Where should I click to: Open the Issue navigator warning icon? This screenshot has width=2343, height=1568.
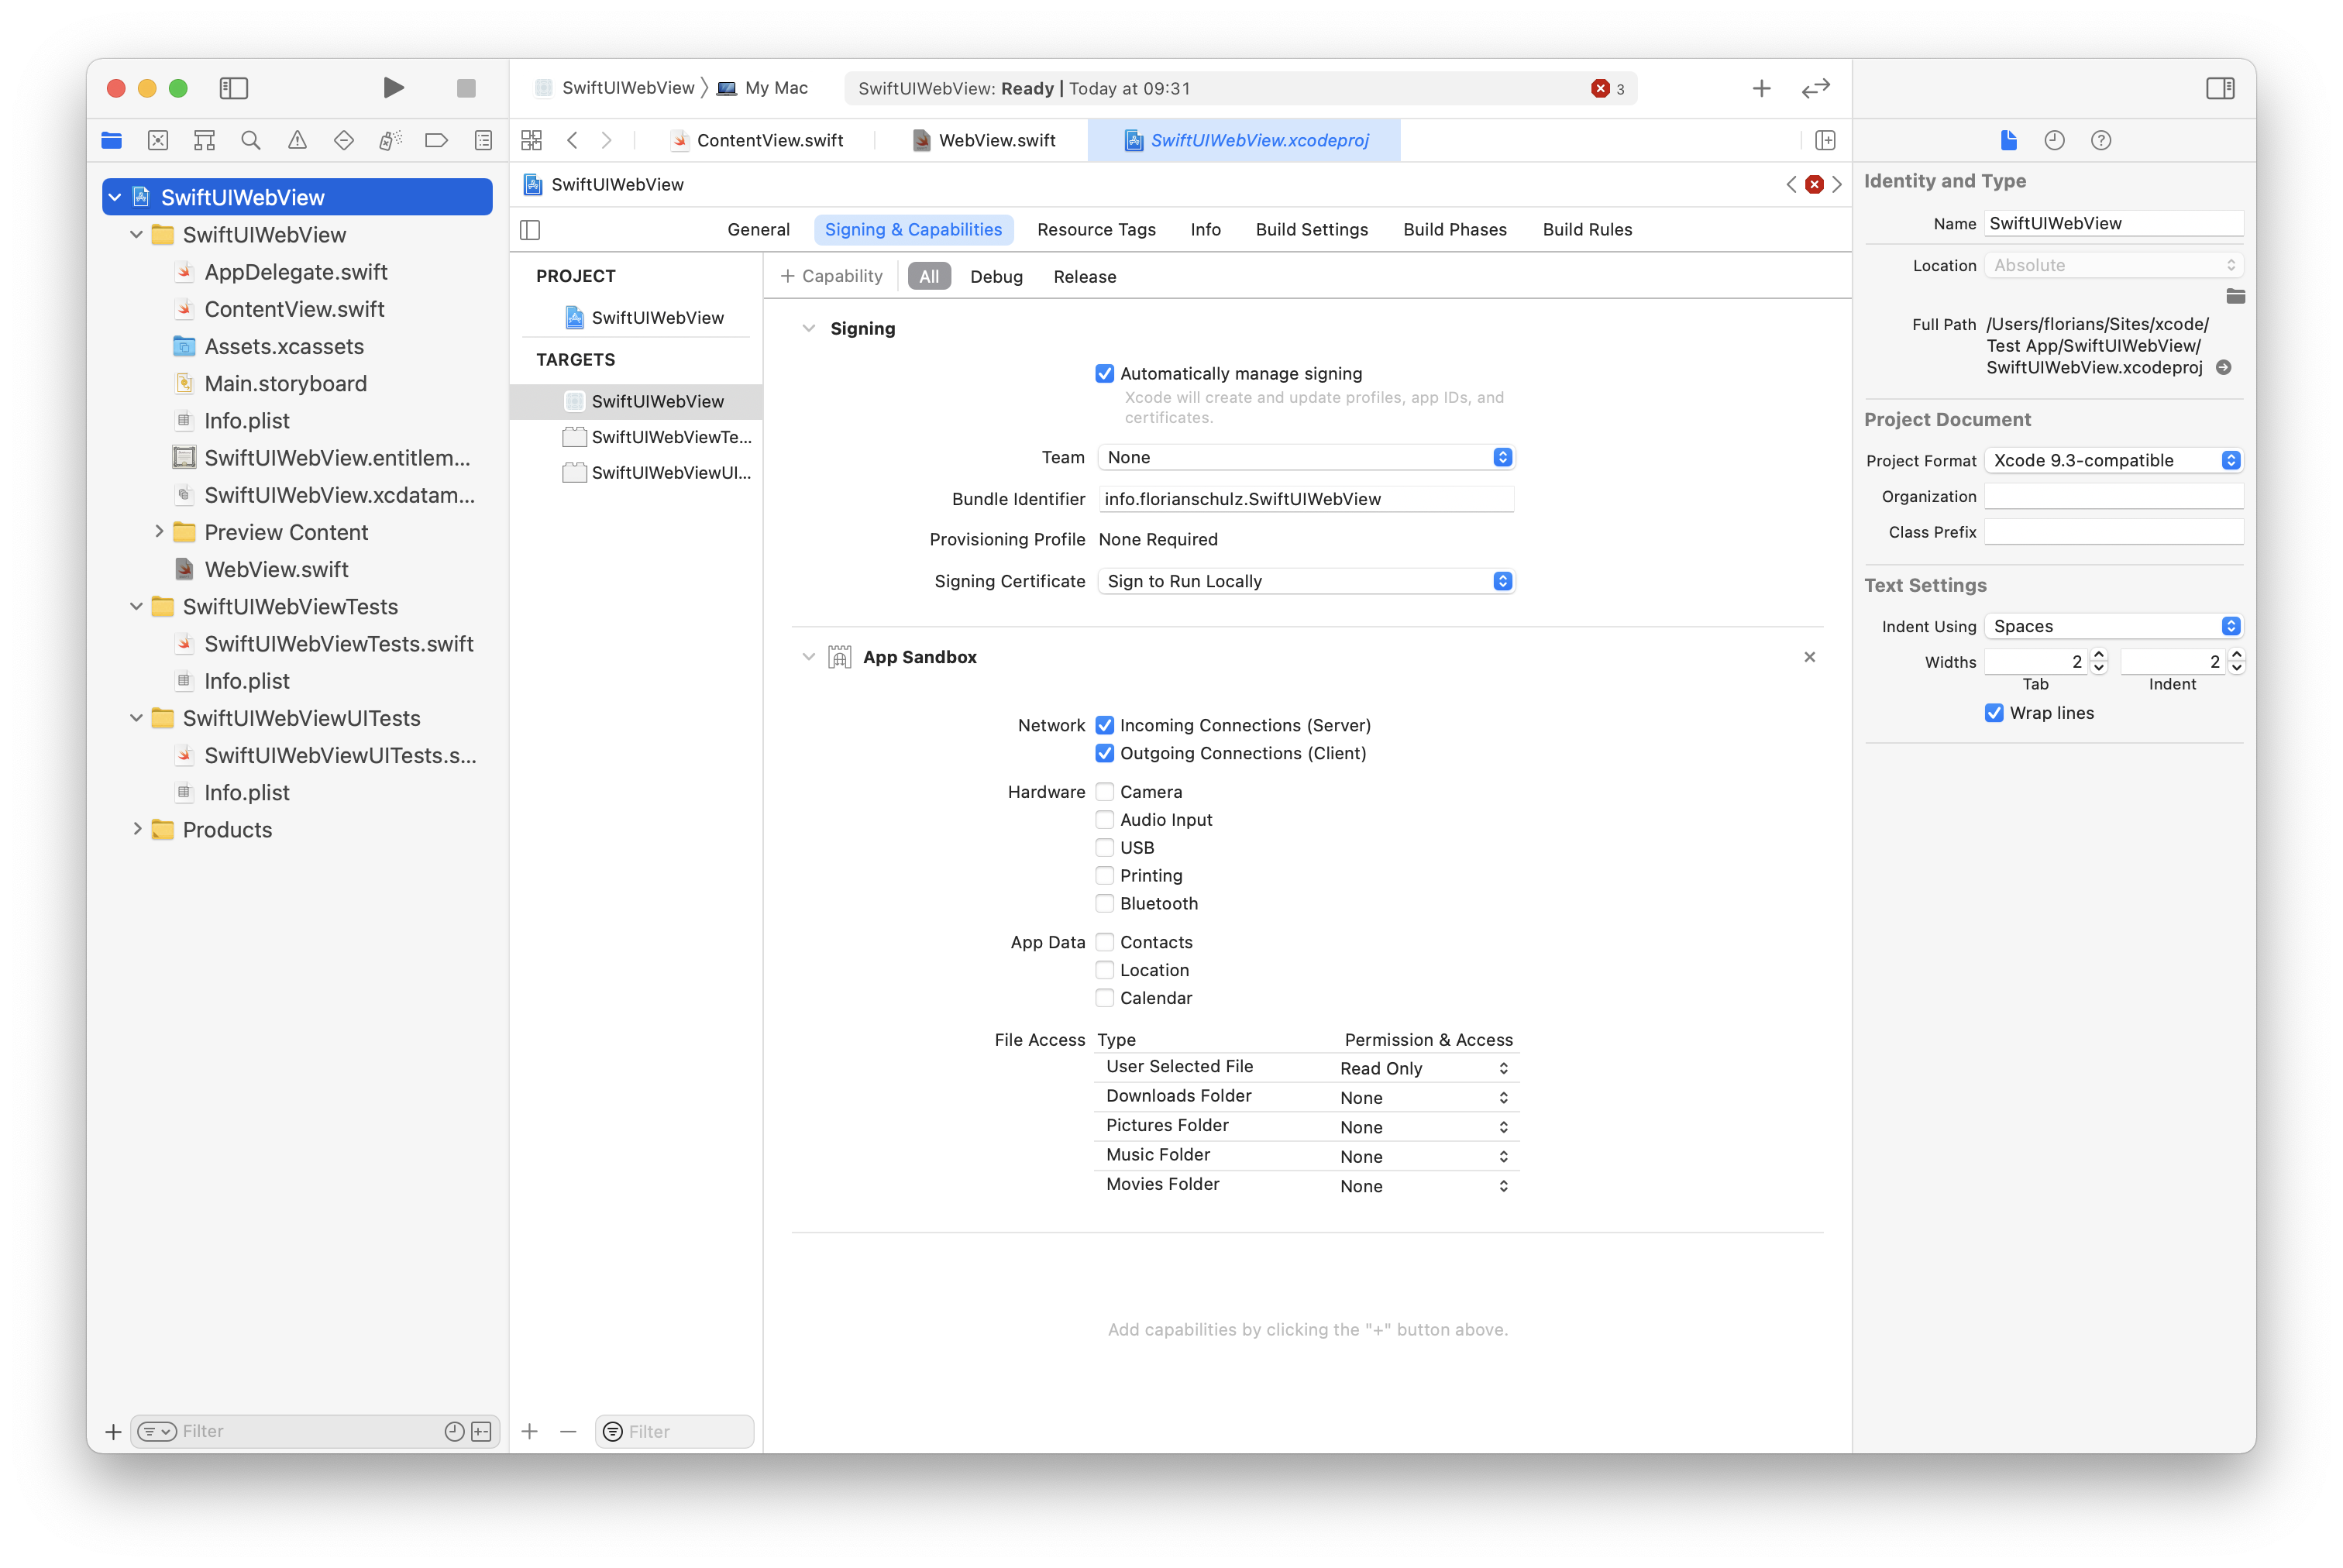297,140
